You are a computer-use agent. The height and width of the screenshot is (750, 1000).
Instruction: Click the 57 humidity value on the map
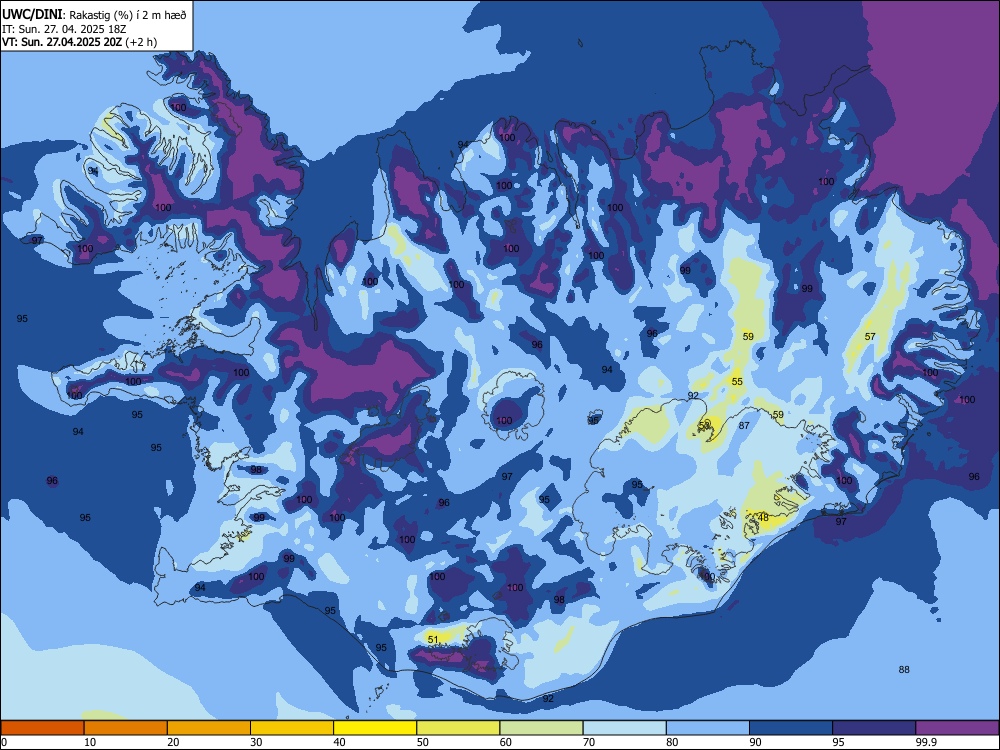pos(870,337)
